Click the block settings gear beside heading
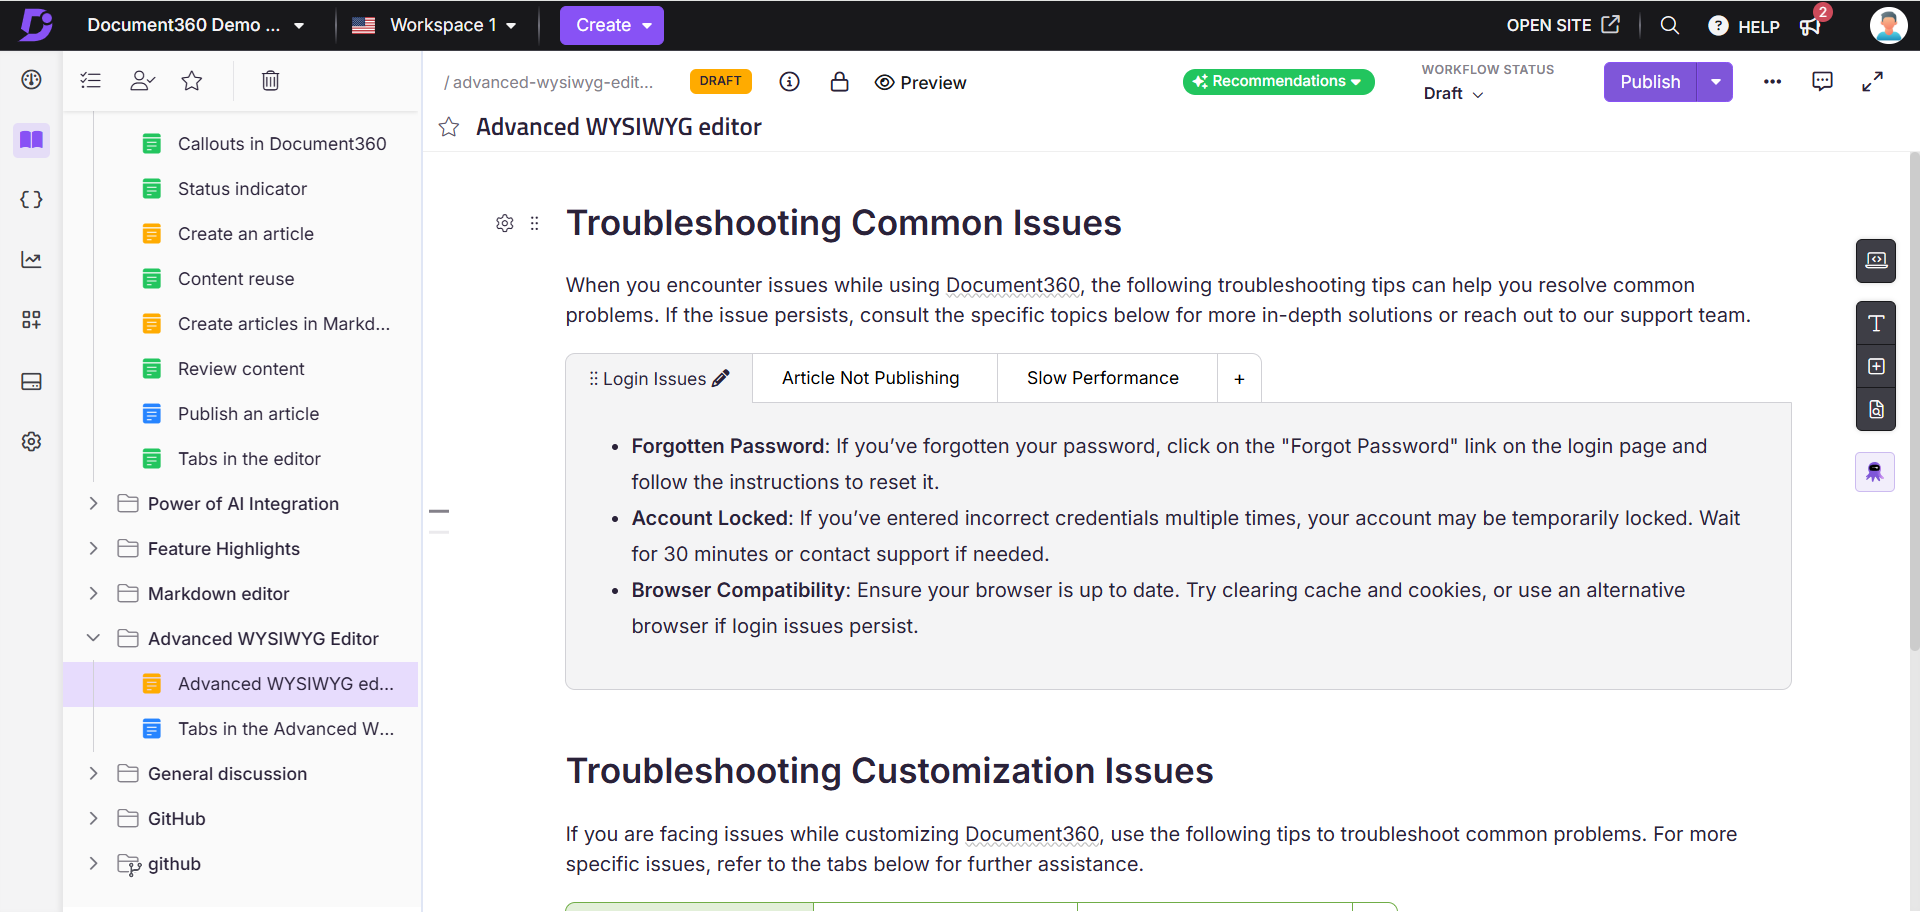This screenshot has height=912, width=1920. 505,223
